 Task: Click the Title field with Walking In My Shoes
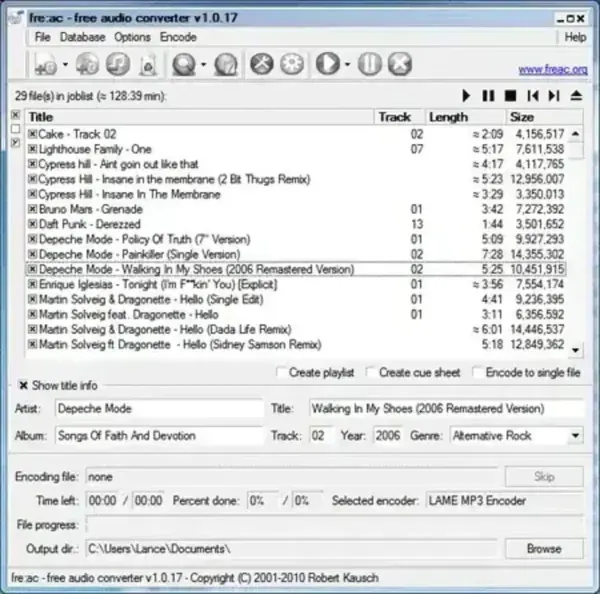pyautogui.click(x=447, y=408)
